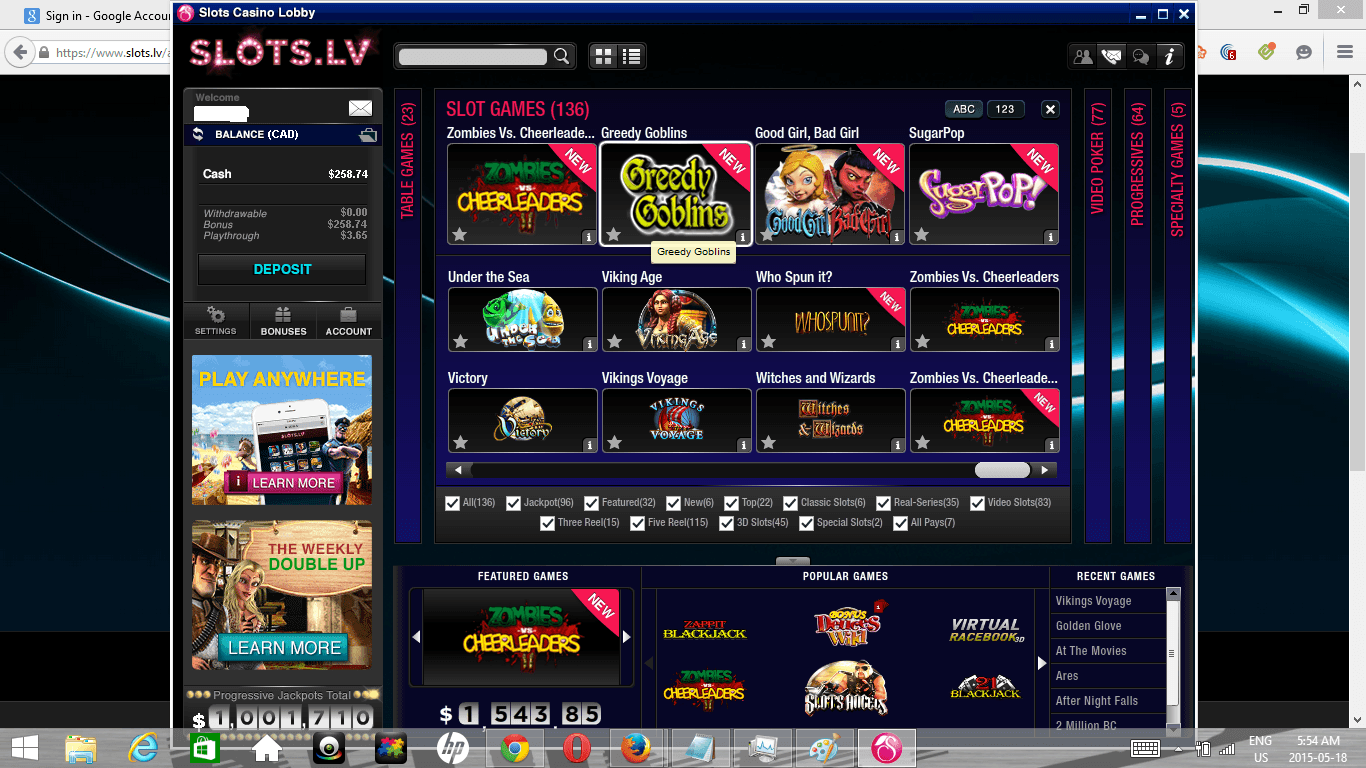The width and height of the screenshot is (1366, 768).
Task: Click scroll-right arrow on slot games scrollbar
Action: [1045, 470]
